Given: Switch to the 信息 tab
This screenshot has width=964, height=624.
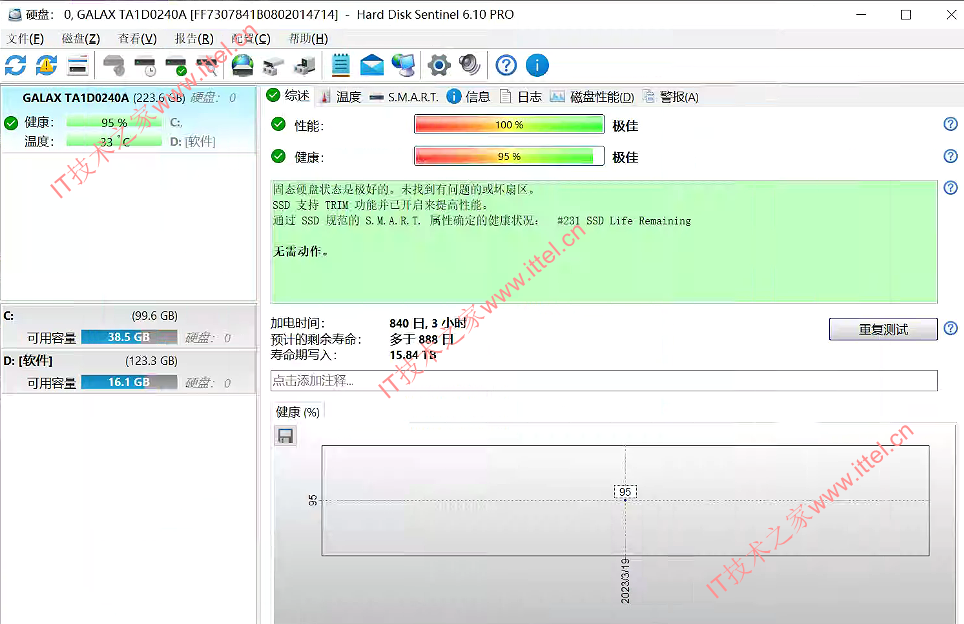Looking at the screenshot, I should pos(468,97).
